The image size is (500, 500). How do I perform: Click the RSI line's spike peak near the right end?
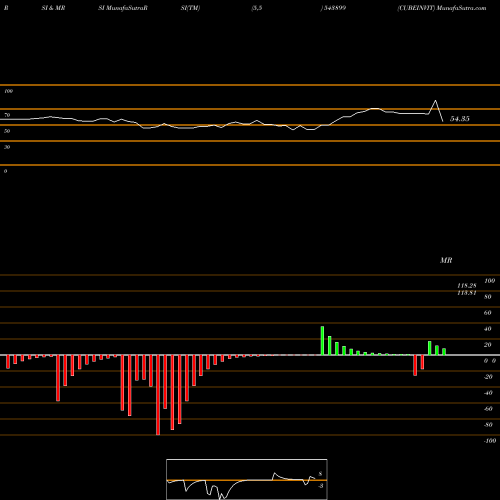(x=435, y=100)
